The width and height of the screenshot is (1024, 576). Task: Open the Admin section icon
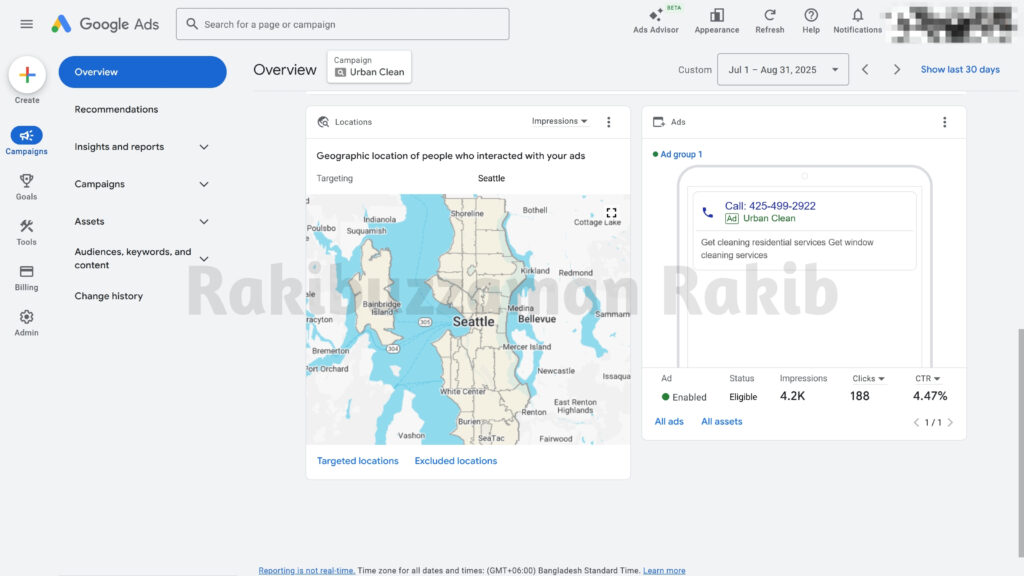pyautogui.click(x=26, y=318)
